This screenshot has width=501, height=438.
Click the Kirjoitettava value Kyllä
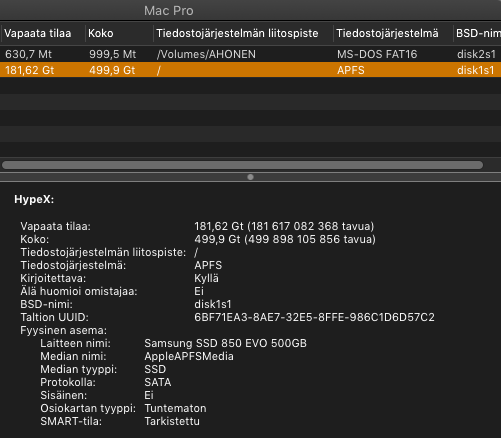click(x=206, y=278)
